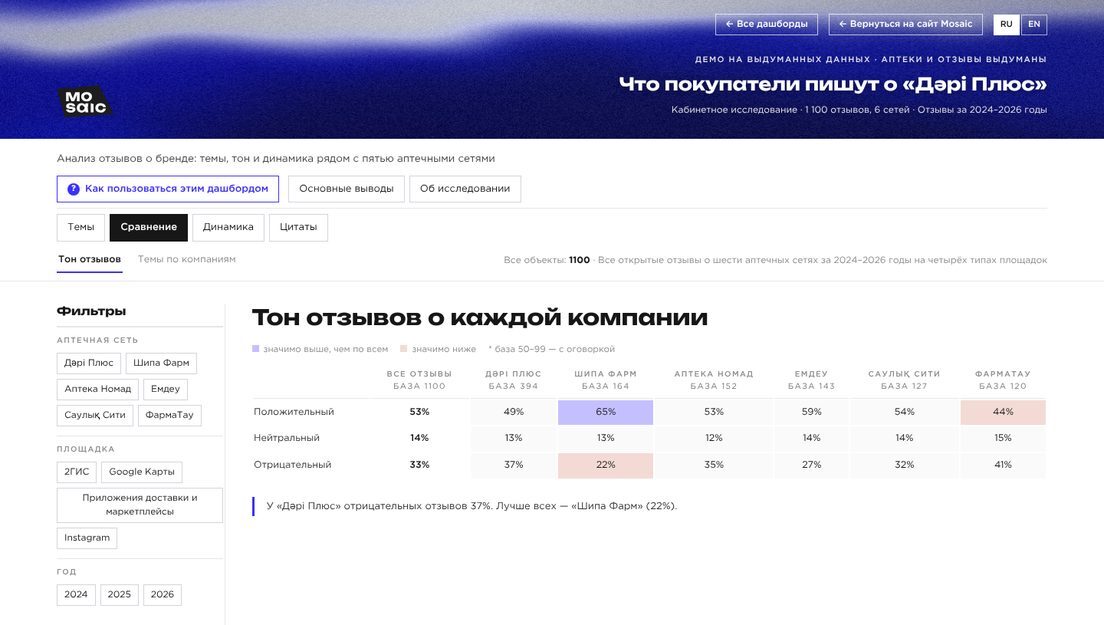
Task: Click the pink 'значимо ниже' legend swatch
Action: click(x=403, y=348)
